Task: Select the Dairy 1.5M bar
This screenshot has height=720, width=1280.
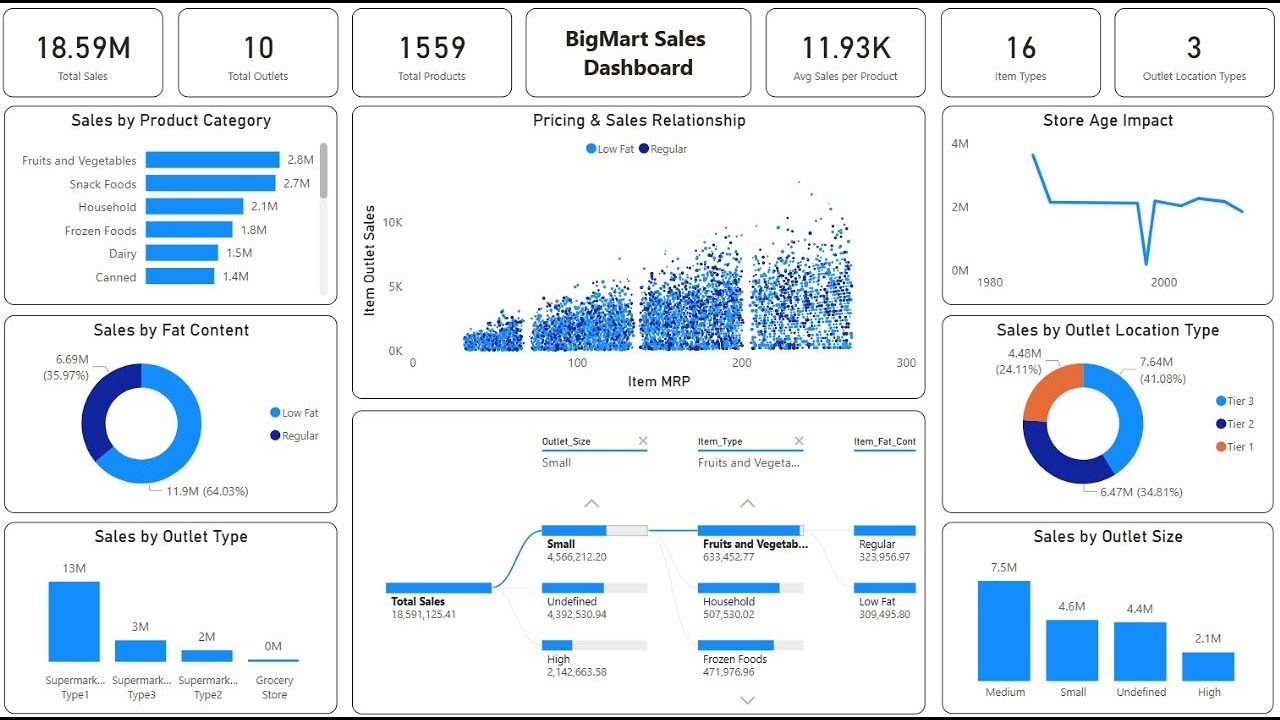Action: click(x=181, y=253)
